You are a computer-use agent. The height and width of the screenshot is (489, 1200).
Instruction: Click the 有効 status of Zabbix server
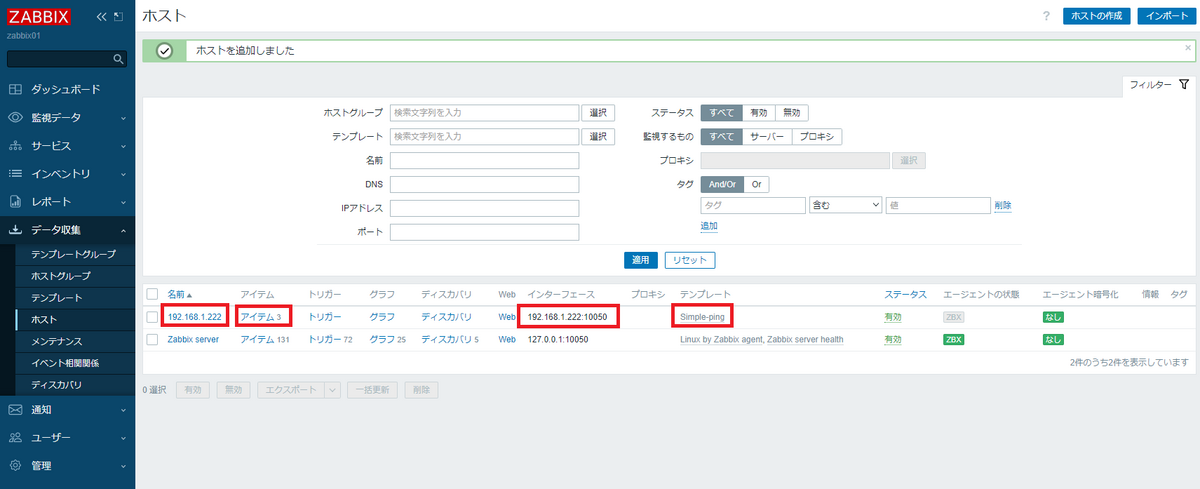tap(893, 339)
